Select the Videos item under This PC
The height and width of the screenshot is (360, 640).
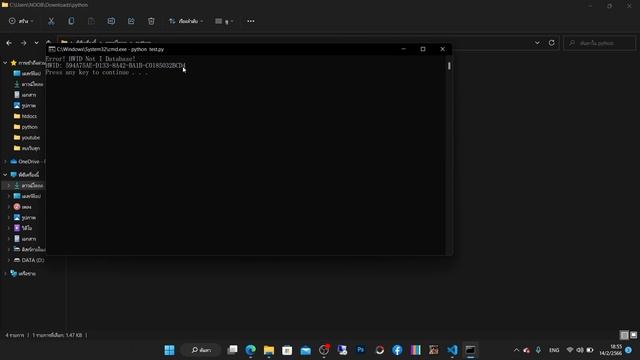pyautogui.click(x=23, y=228)
